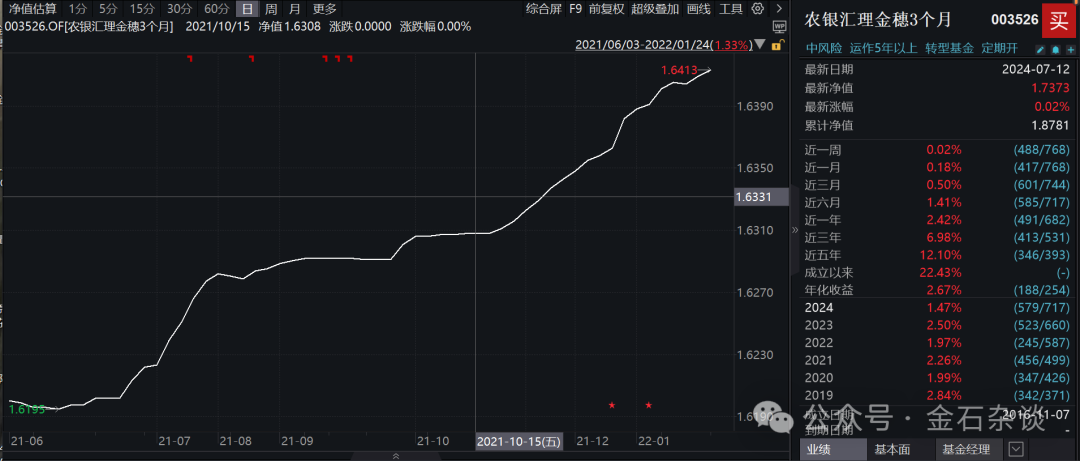Click 综合屏 in the toolbar
1080x461 pixels.
[543, 9]
